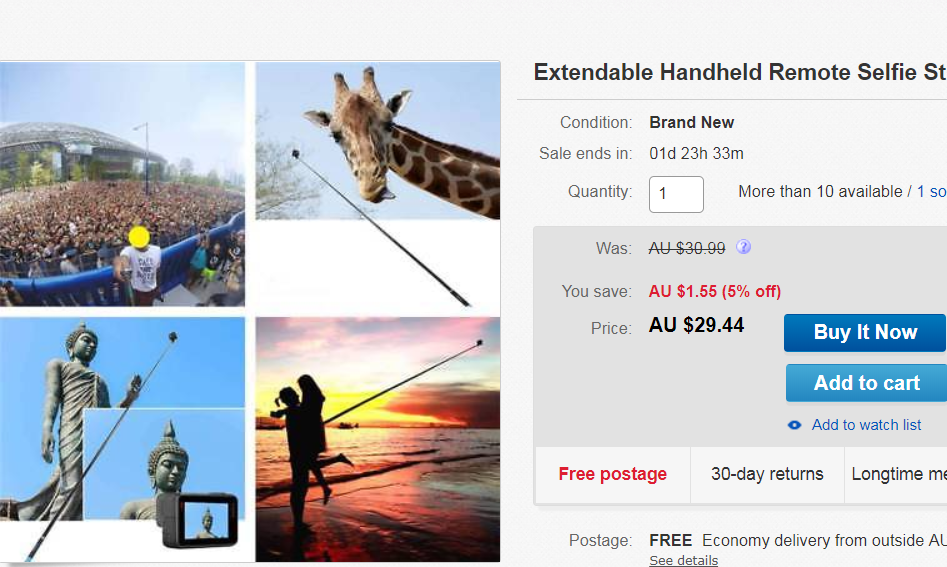
Task: Open the See details postage link
Action: point(684,560)
